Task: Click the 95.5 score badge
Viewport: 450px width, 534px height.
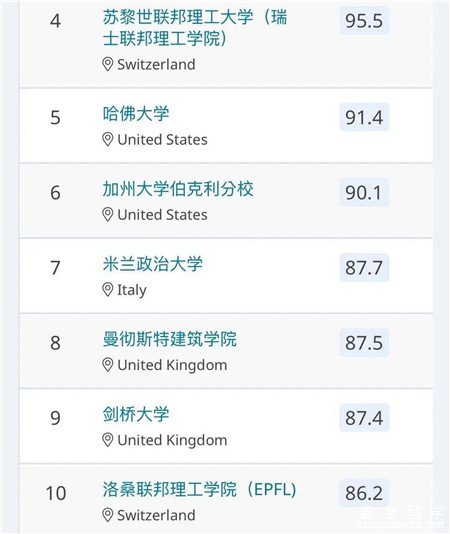Action: point(364,21)
